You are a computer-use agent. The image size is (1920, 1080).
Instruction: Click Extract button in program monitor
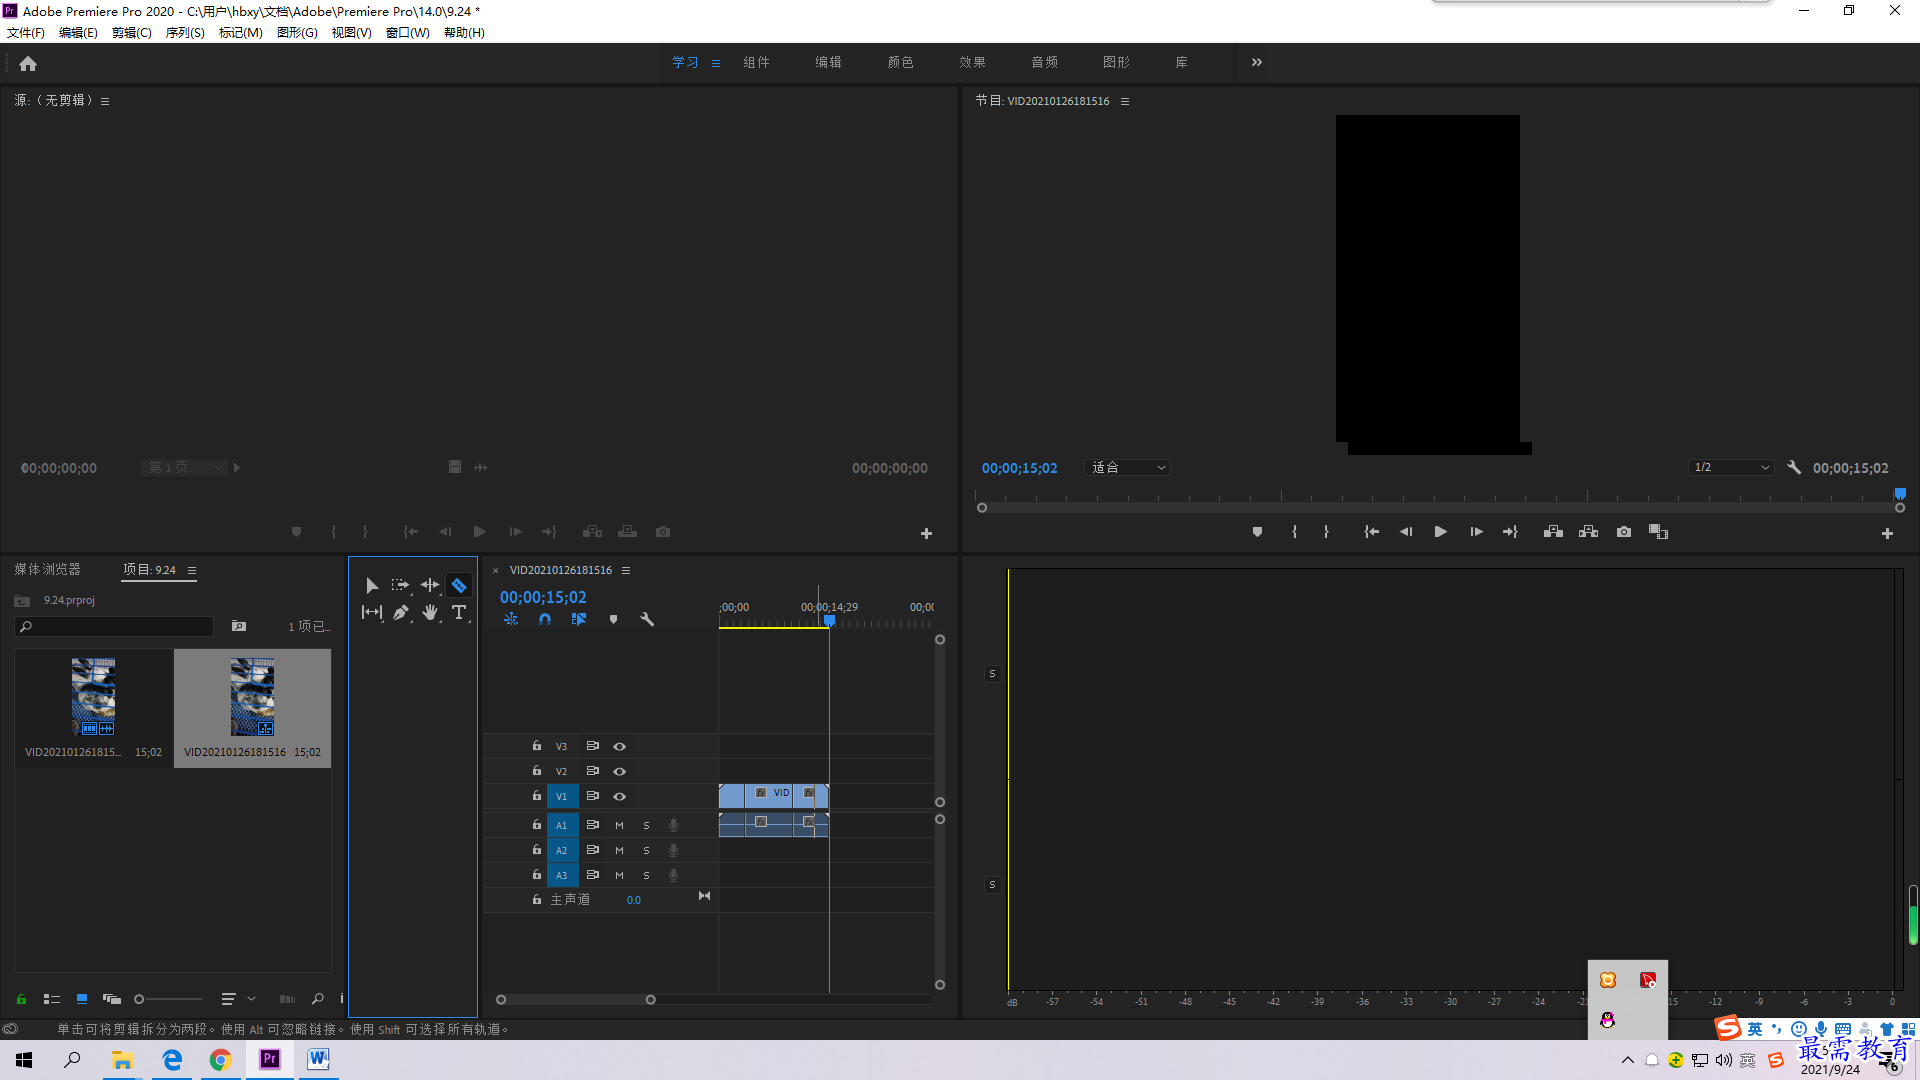[1588, 532]
